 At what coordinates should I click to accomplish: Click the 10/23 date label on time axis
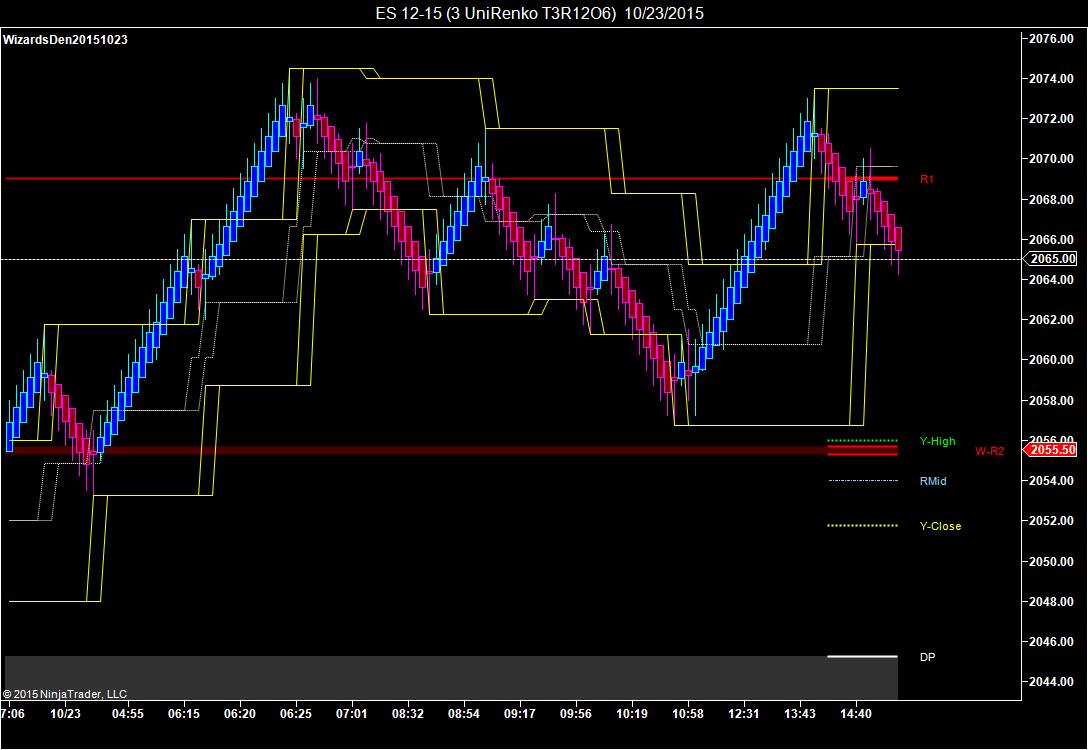65,714
